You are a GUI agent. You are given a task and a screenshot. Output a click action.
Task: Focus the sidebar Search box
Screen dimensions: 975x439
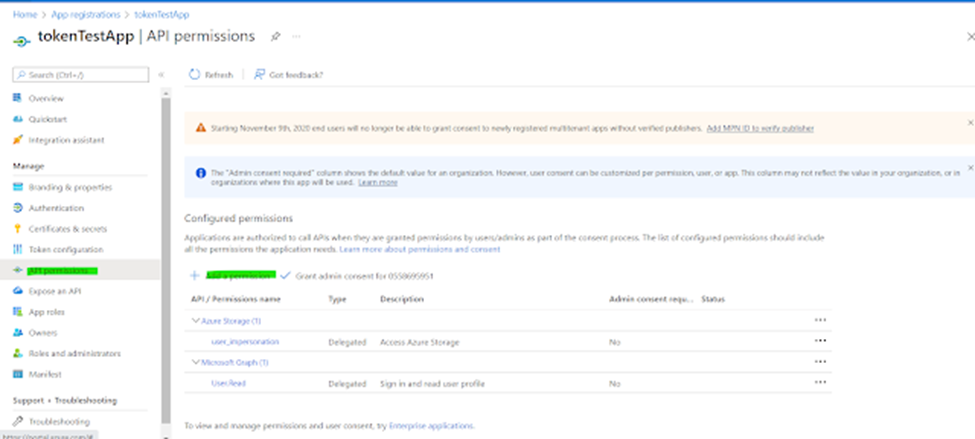click(81, 75)
